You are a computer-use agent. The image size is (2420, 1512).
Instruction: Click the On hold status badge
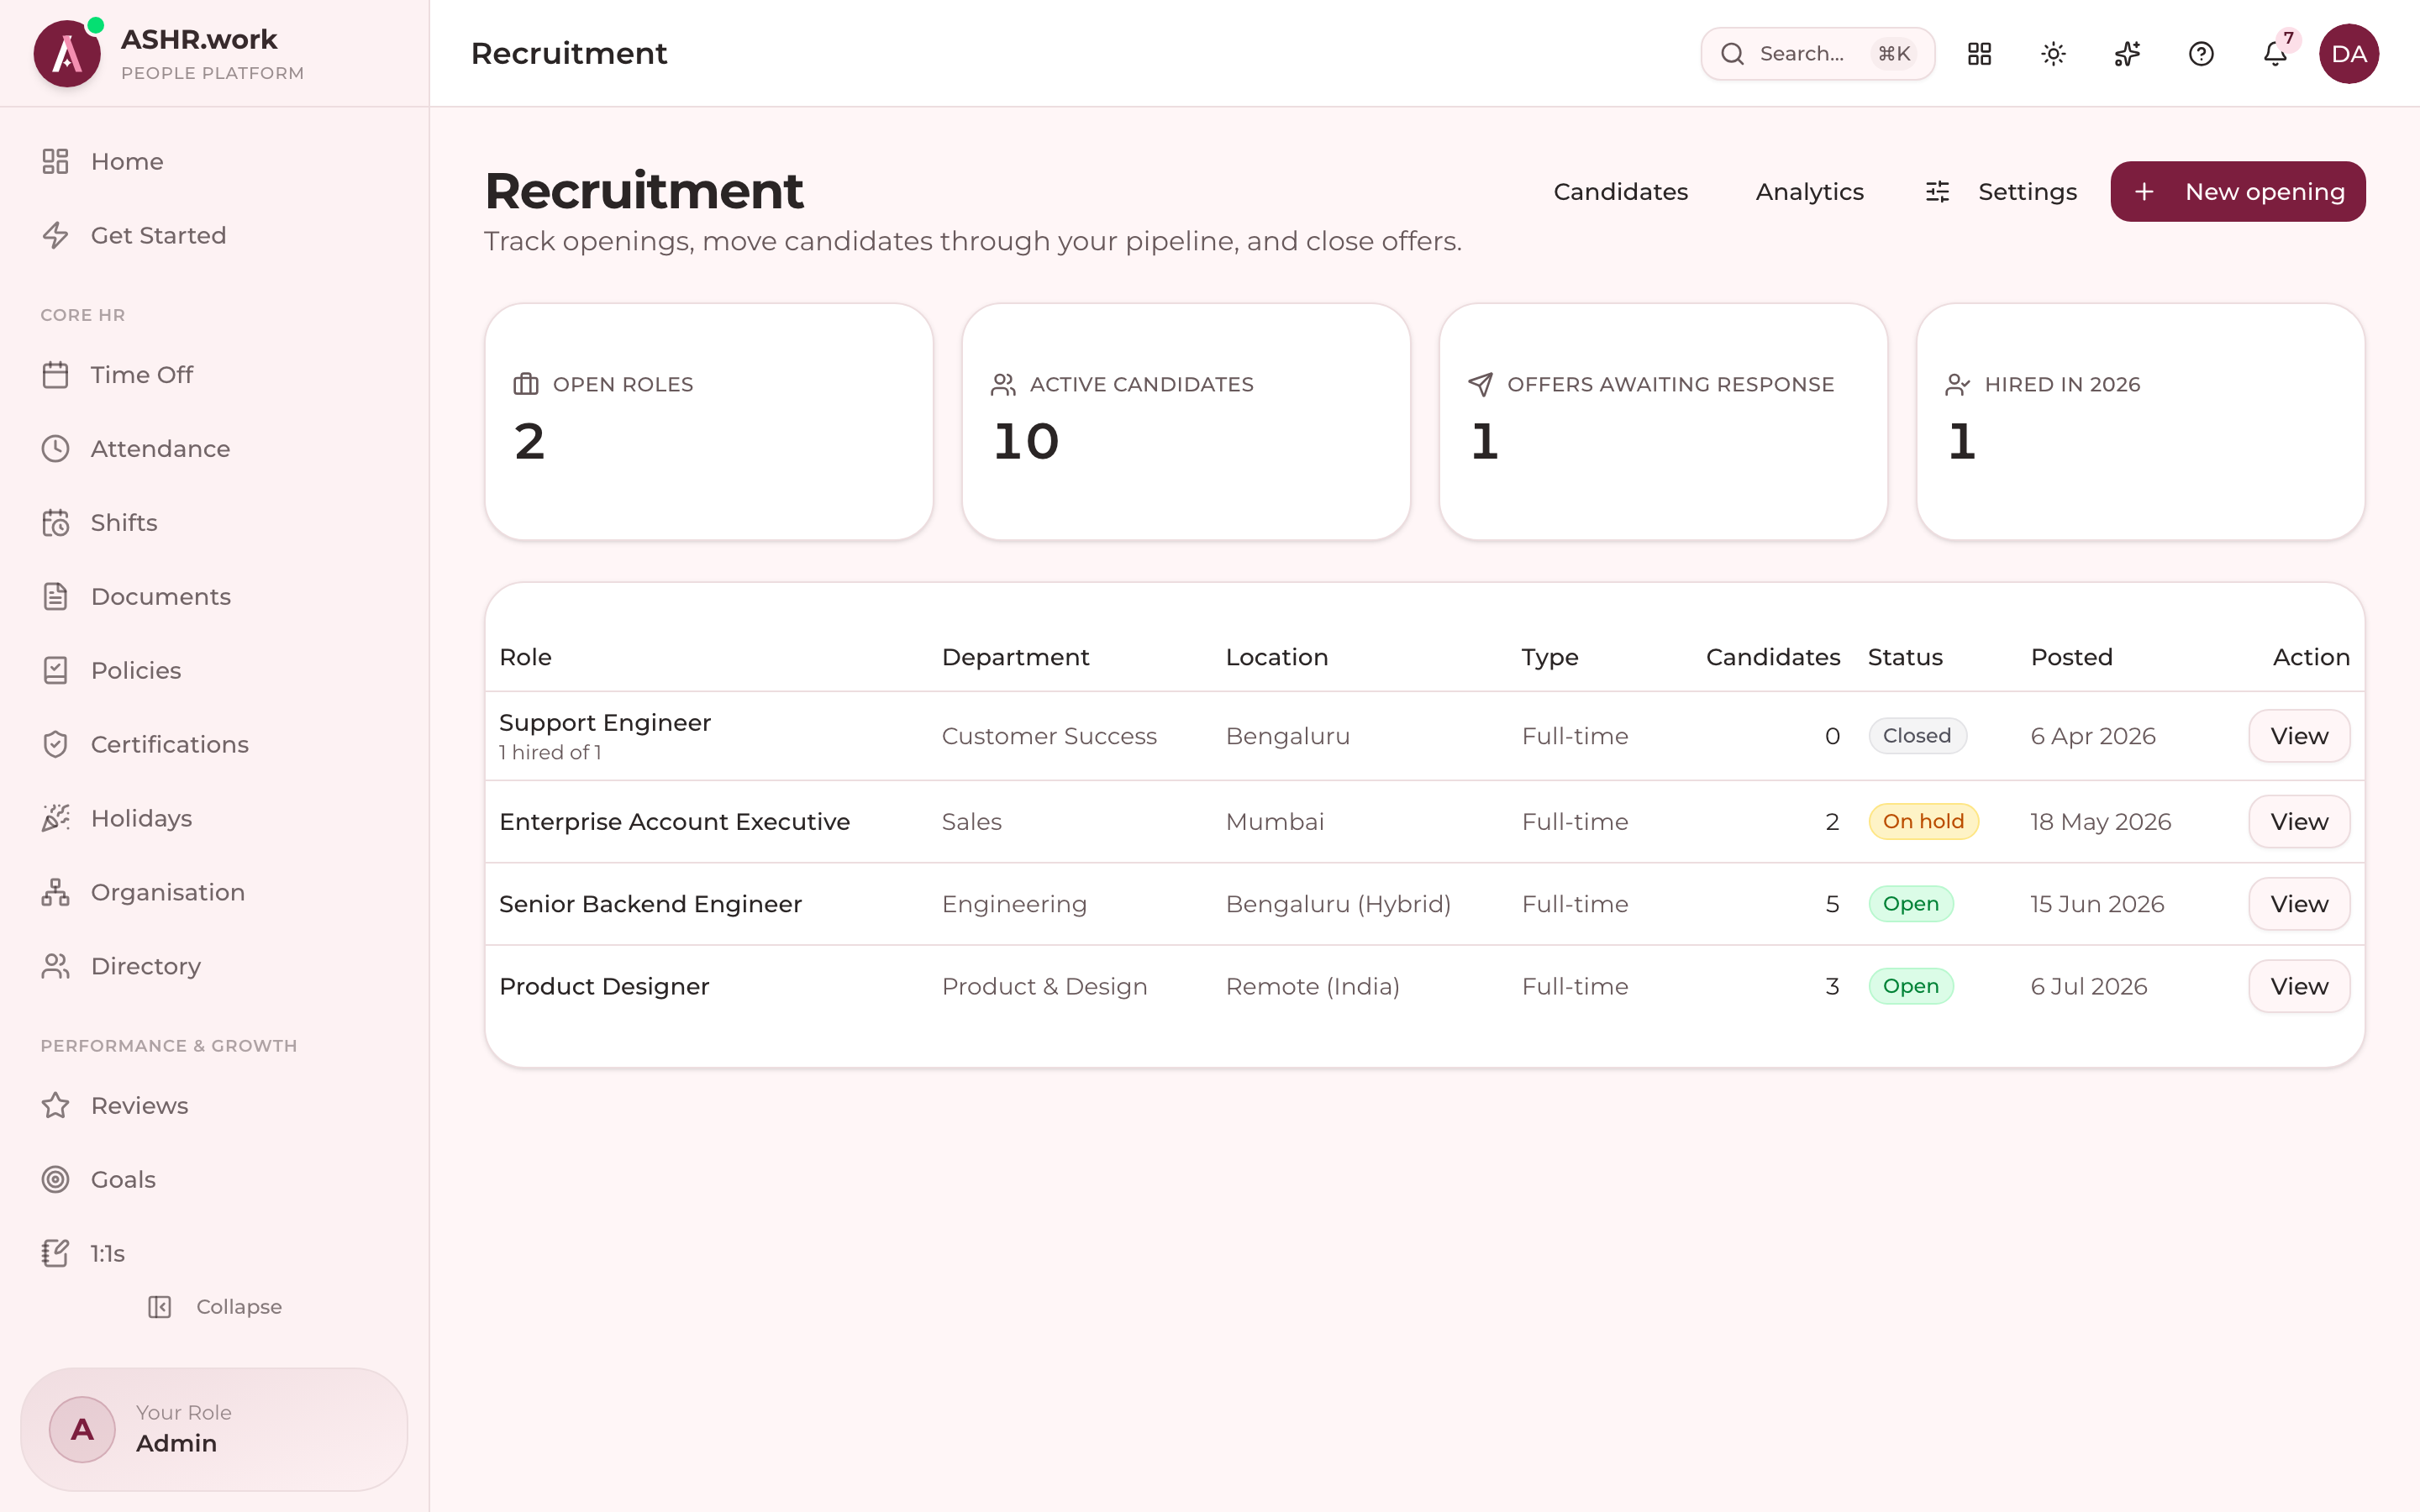pyautogui.click(x=1923, y=822)
